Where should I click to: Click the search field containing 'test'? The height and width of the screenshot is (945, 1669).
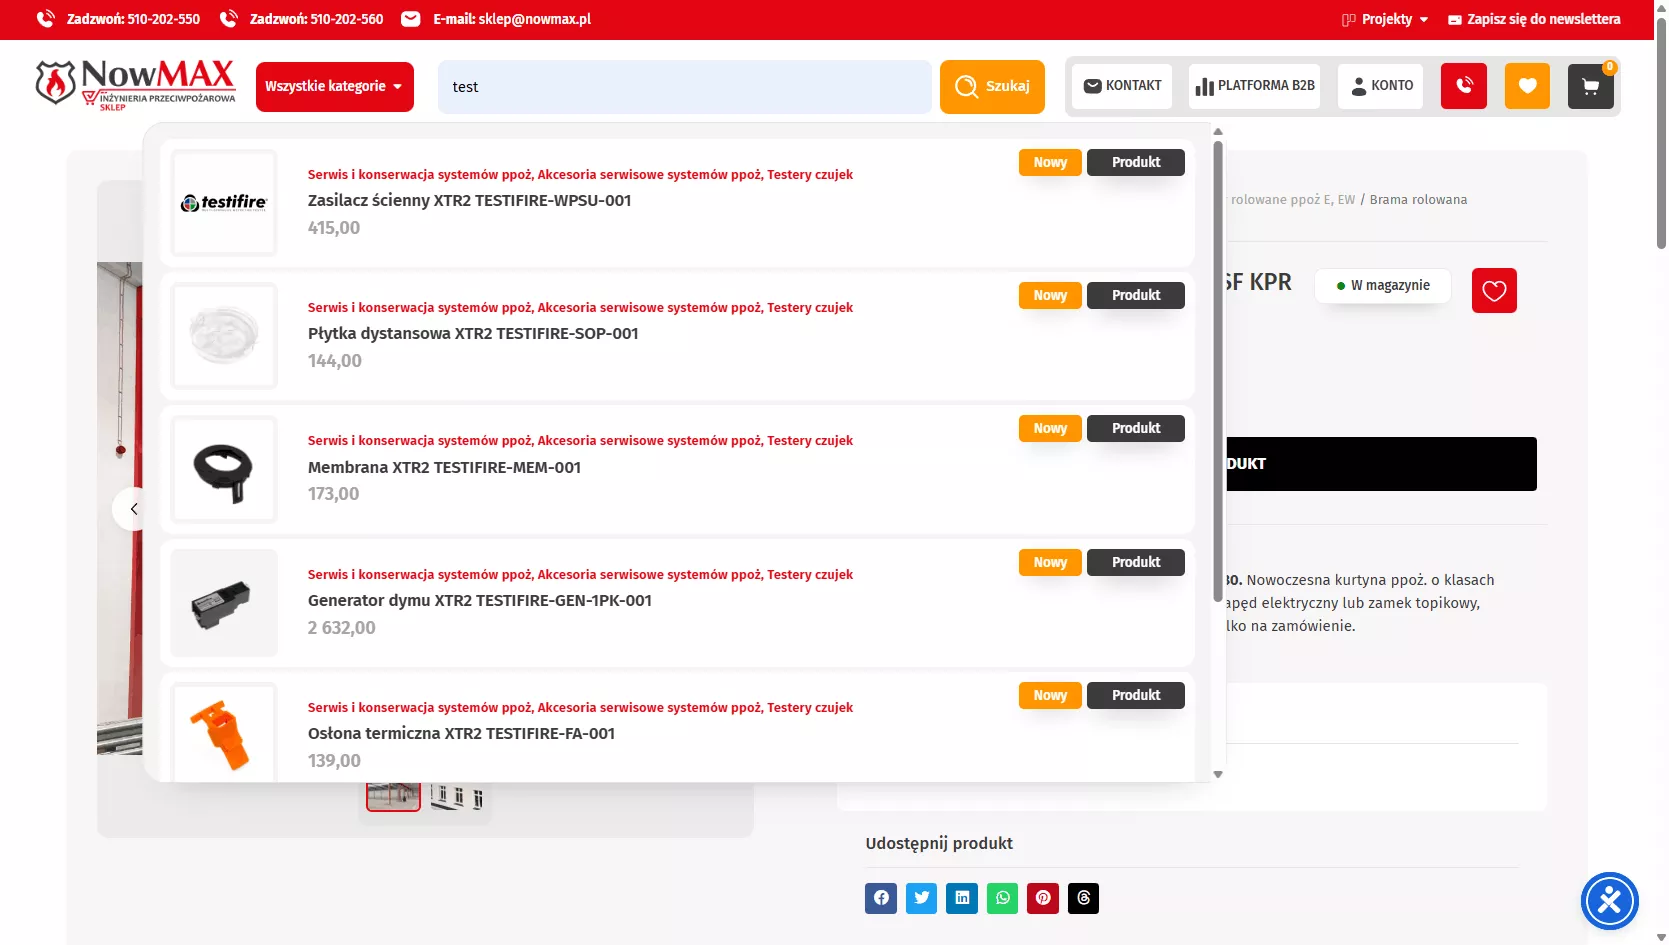684,87
